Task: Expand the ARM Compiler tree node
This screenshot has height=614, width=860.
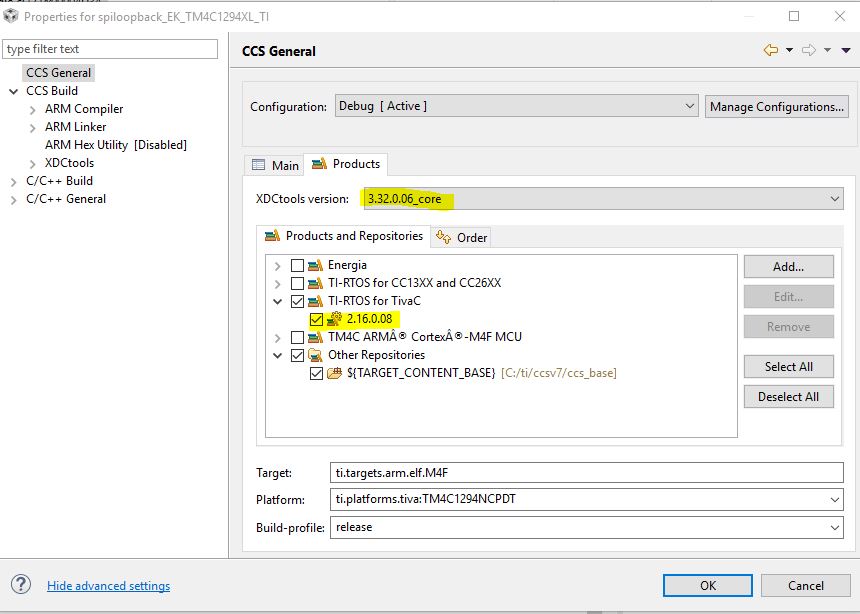Action: tap(33, 109)
